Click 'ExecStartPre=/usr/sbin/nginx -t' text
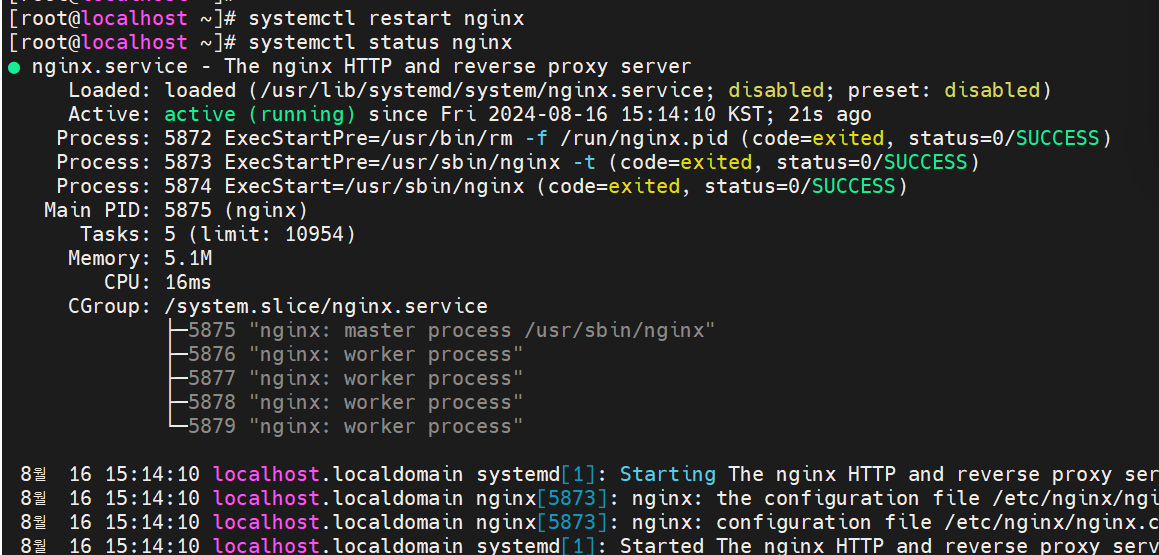 [x=411, y=163]
